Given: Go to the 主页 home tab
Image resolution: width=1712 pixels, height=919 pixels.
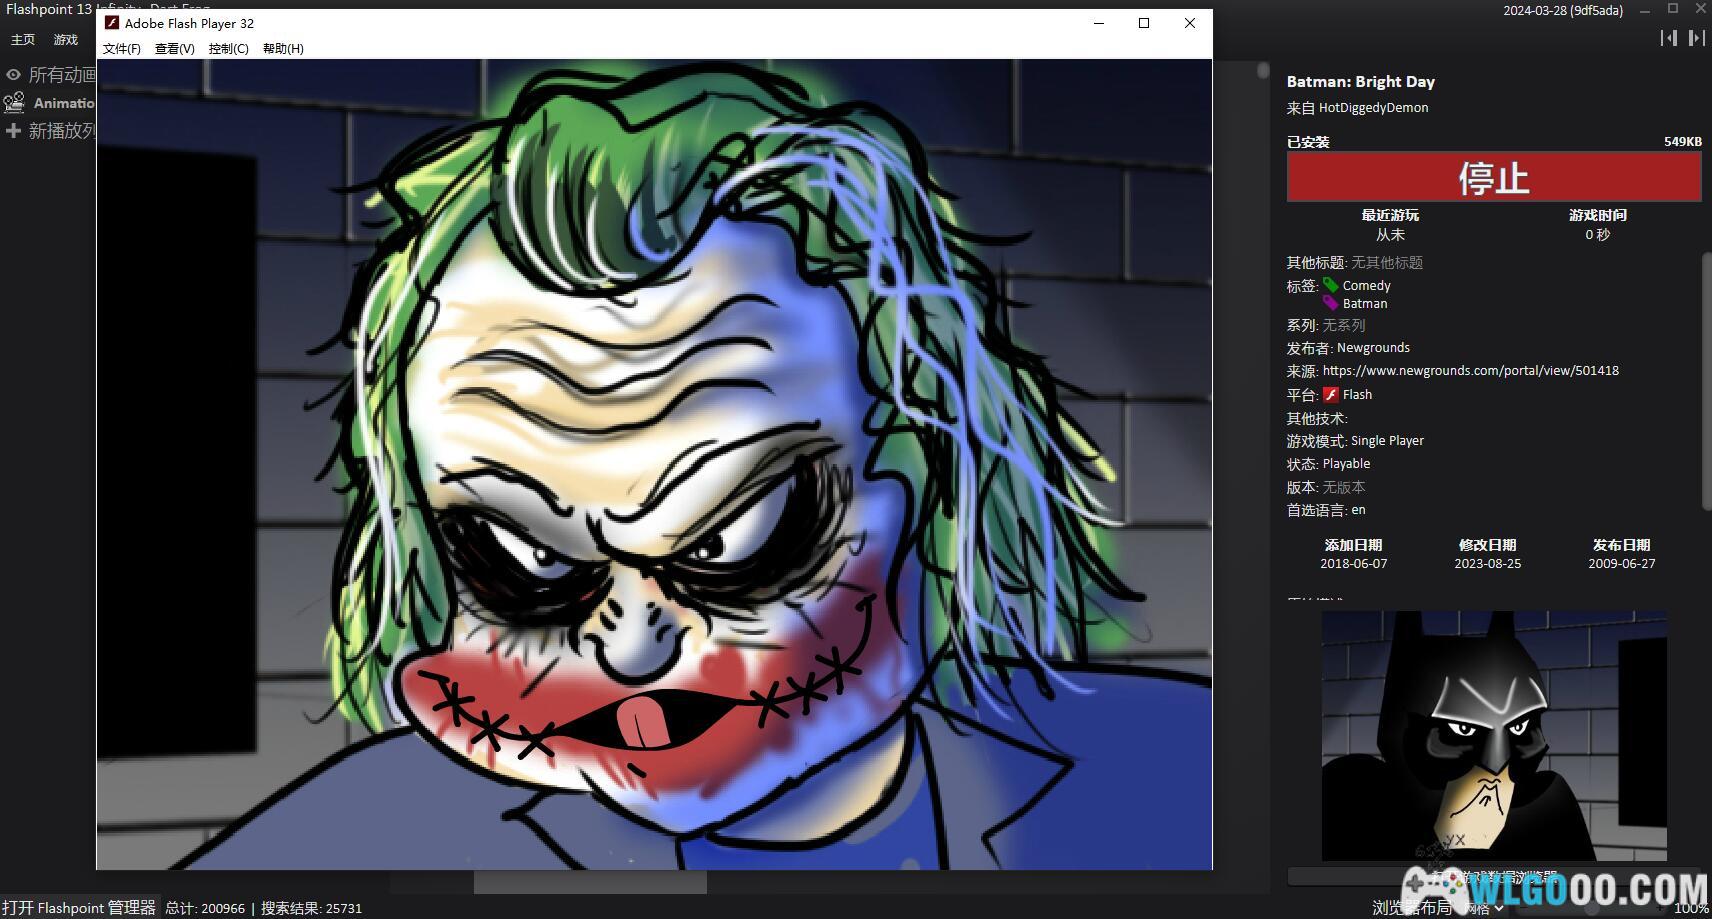Looking at the screenshot, I should 23,40.
